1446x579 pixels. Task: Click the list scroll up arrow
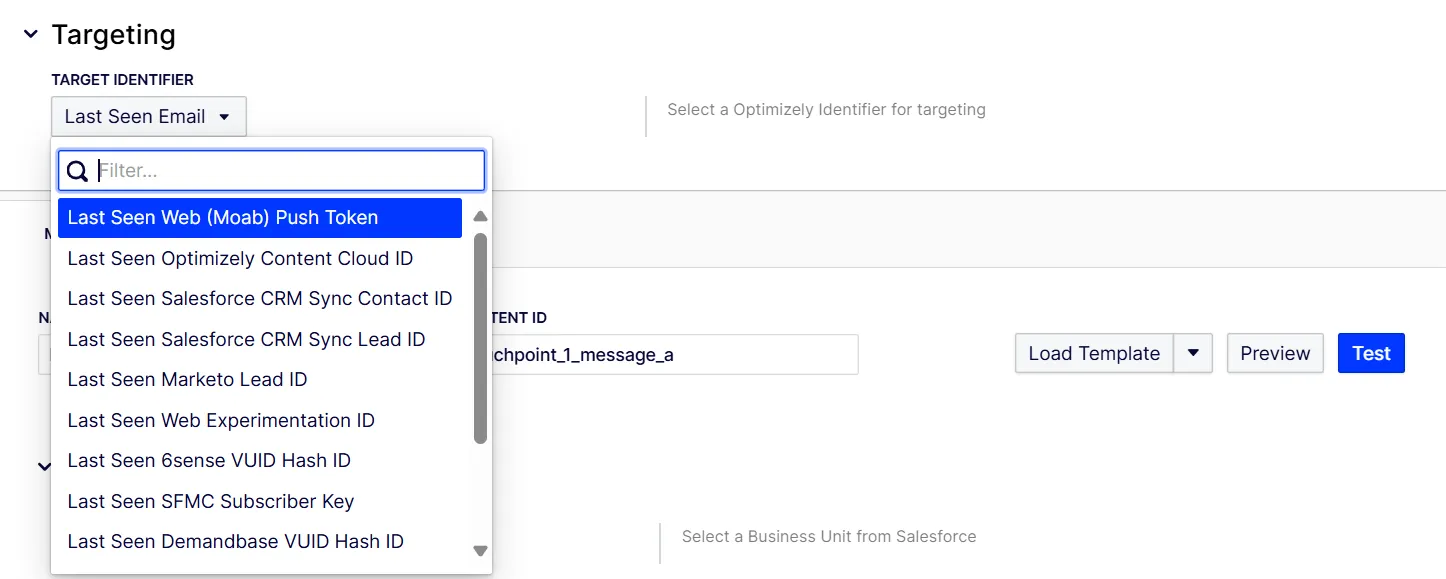(480, 216)
